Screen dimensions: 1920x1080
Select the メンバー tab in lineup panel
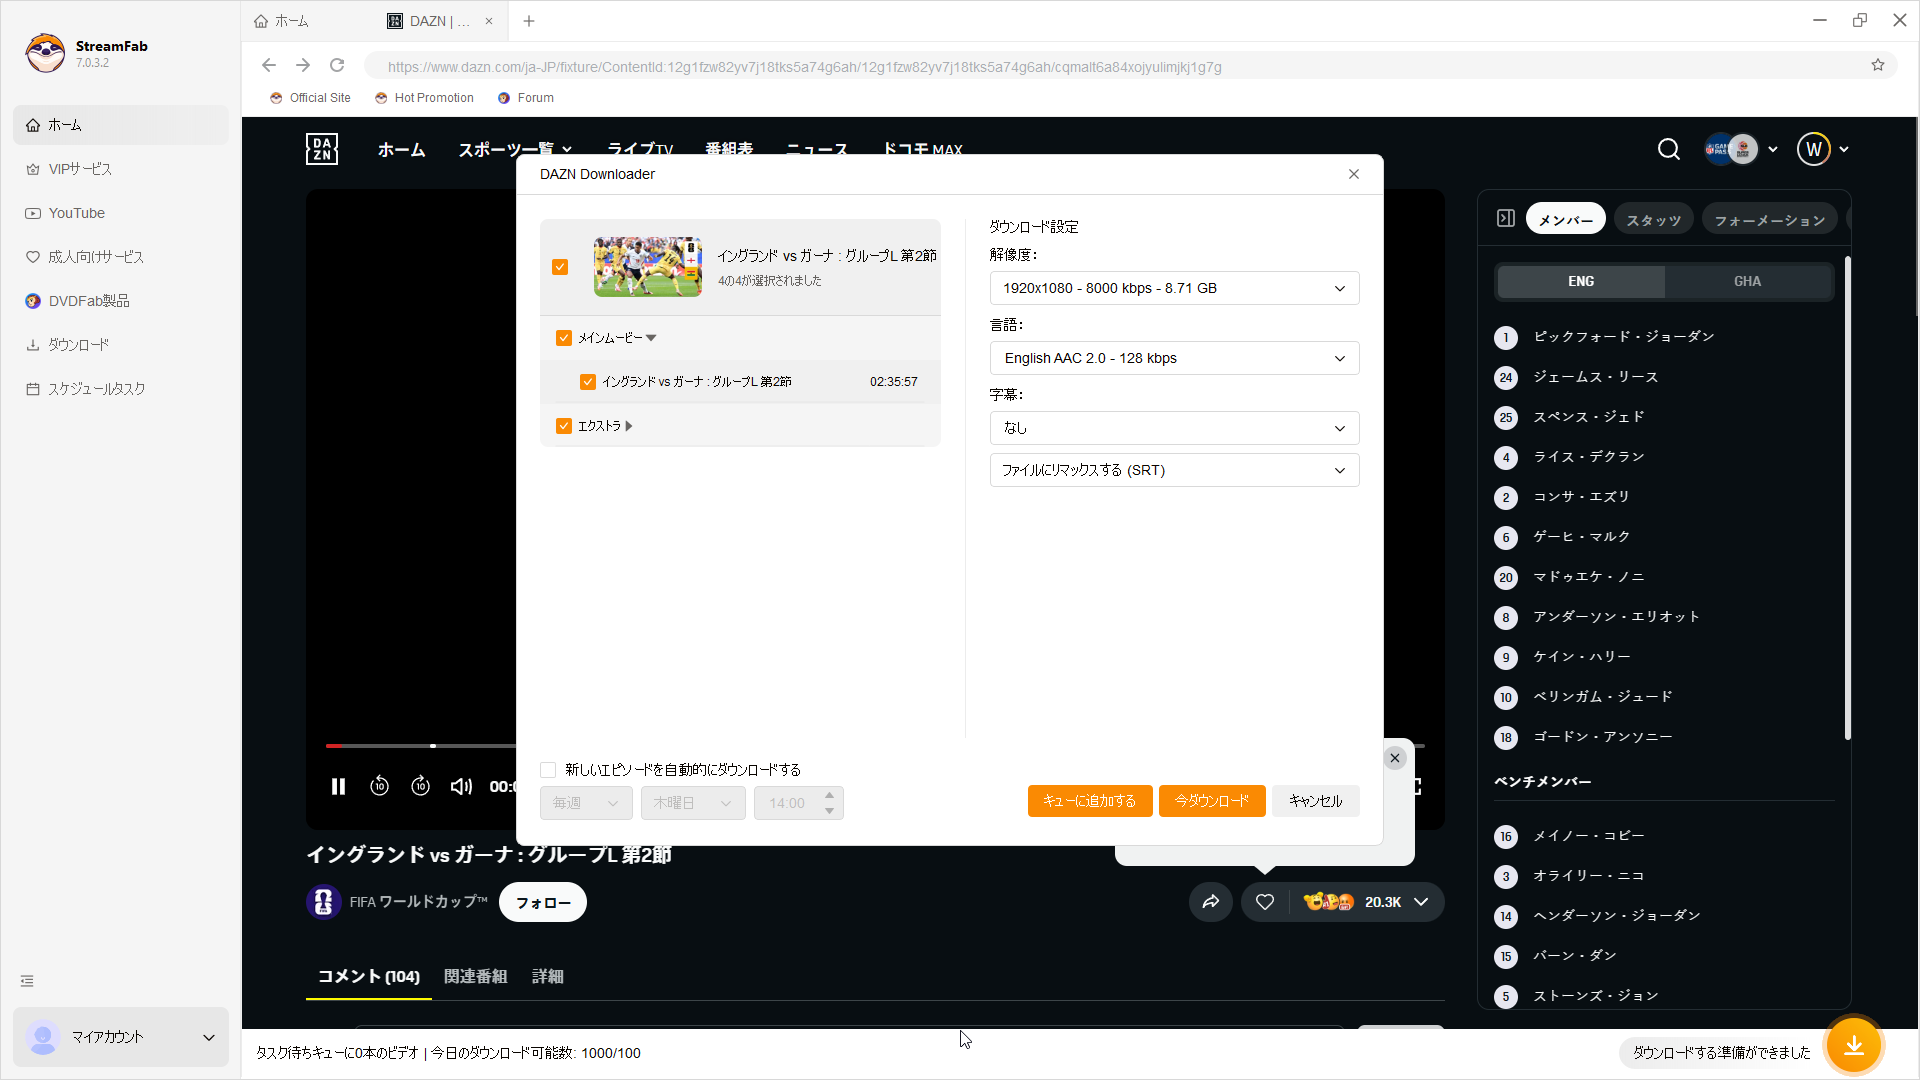1566,220
